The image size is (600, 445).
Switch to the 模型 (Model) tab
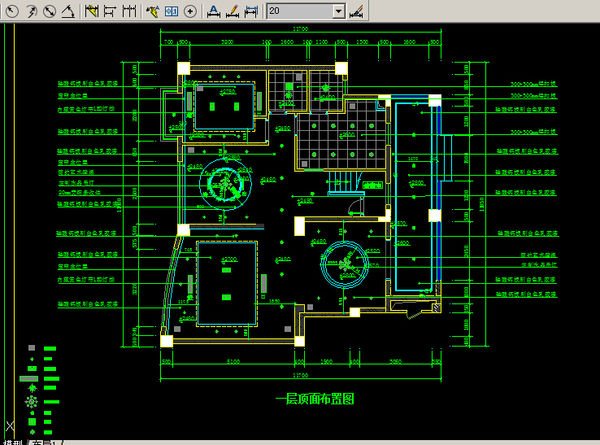pos(12,441)
